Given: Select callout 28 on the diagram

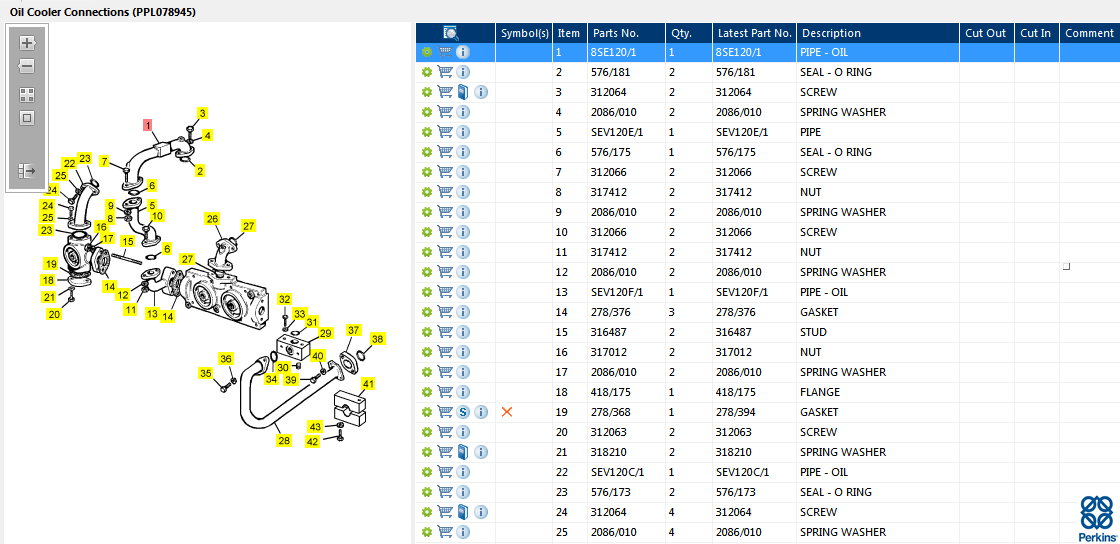Looking at the screenshot, I should [284, 440].
